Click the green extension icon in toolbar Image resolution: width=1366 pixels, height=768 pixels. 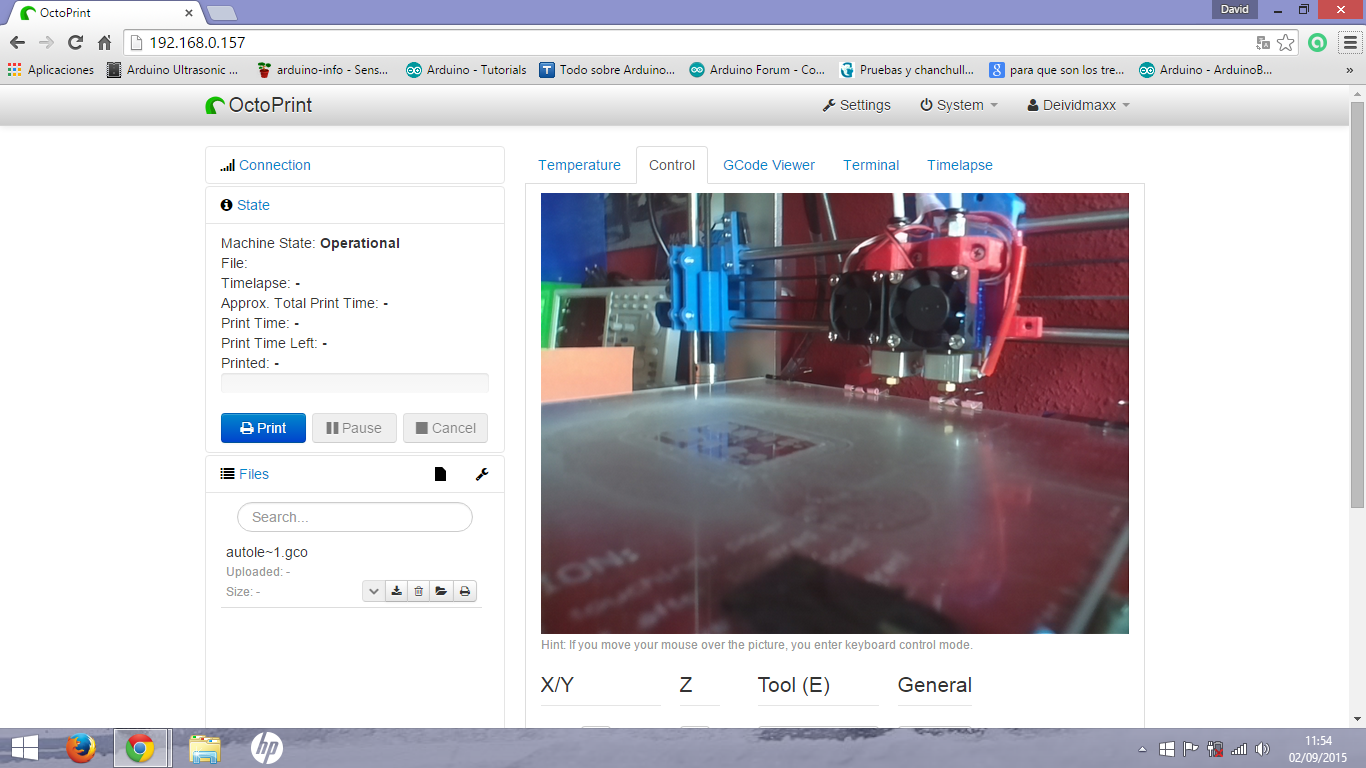1318,43
